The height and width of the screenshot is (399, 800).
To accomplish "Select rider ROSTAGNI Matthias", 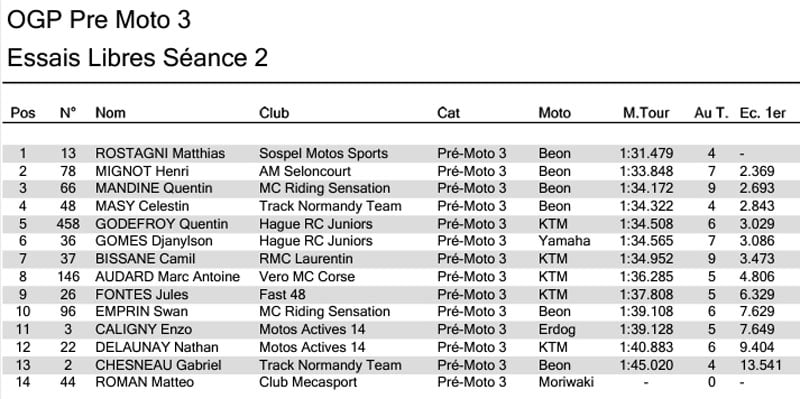I will [160, 153].
